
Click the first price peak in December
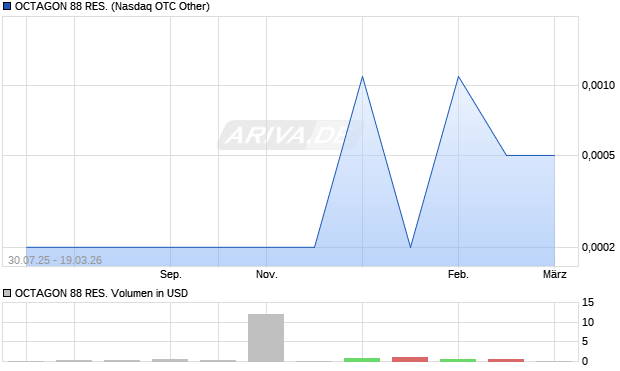pyautogui.click(x=362, y=76)
